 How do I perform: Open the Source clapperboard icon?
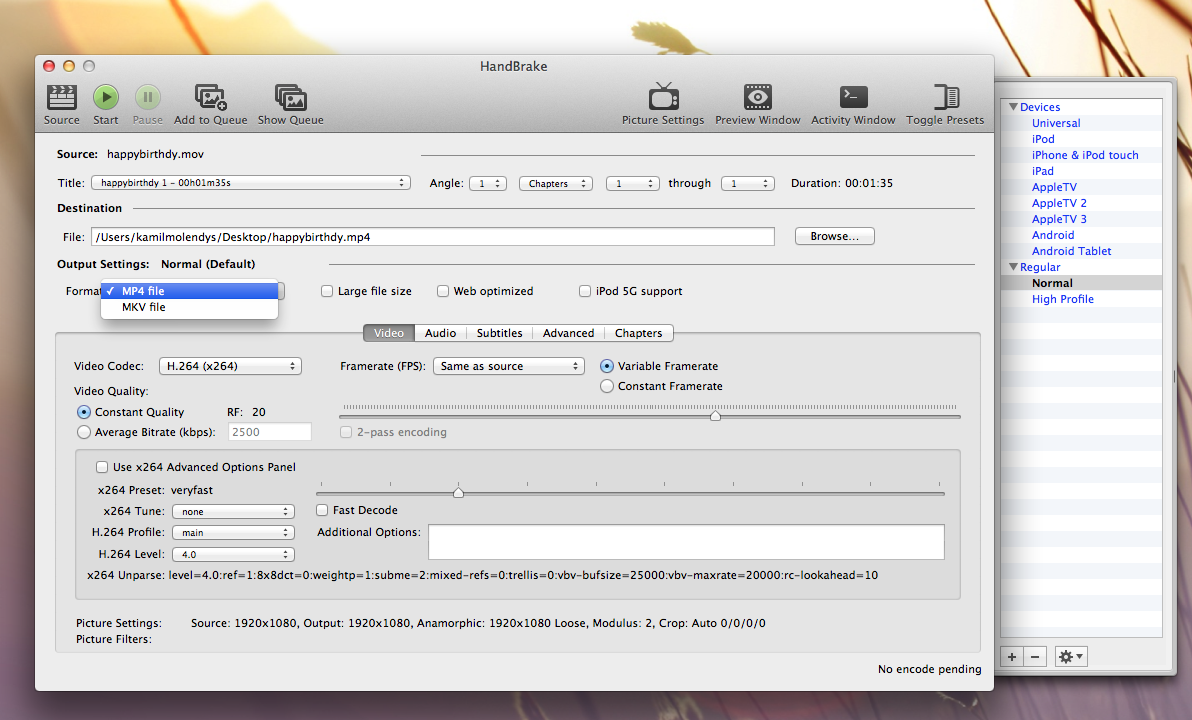[62, 98]
